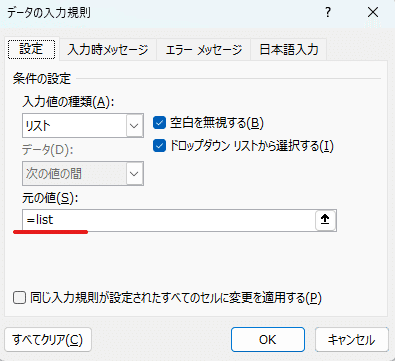Click the range selector arrow icon
Image resolution: width=395 pixels, height=361 pixels.
pyautogui.click(x=325, y=220)
